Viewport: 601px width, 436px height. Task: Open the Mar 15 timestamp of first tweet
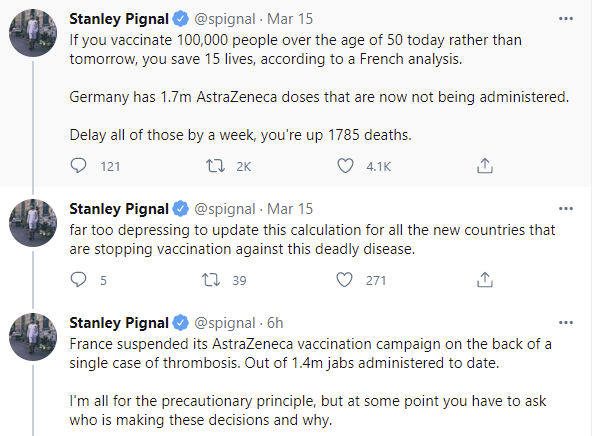291,18
